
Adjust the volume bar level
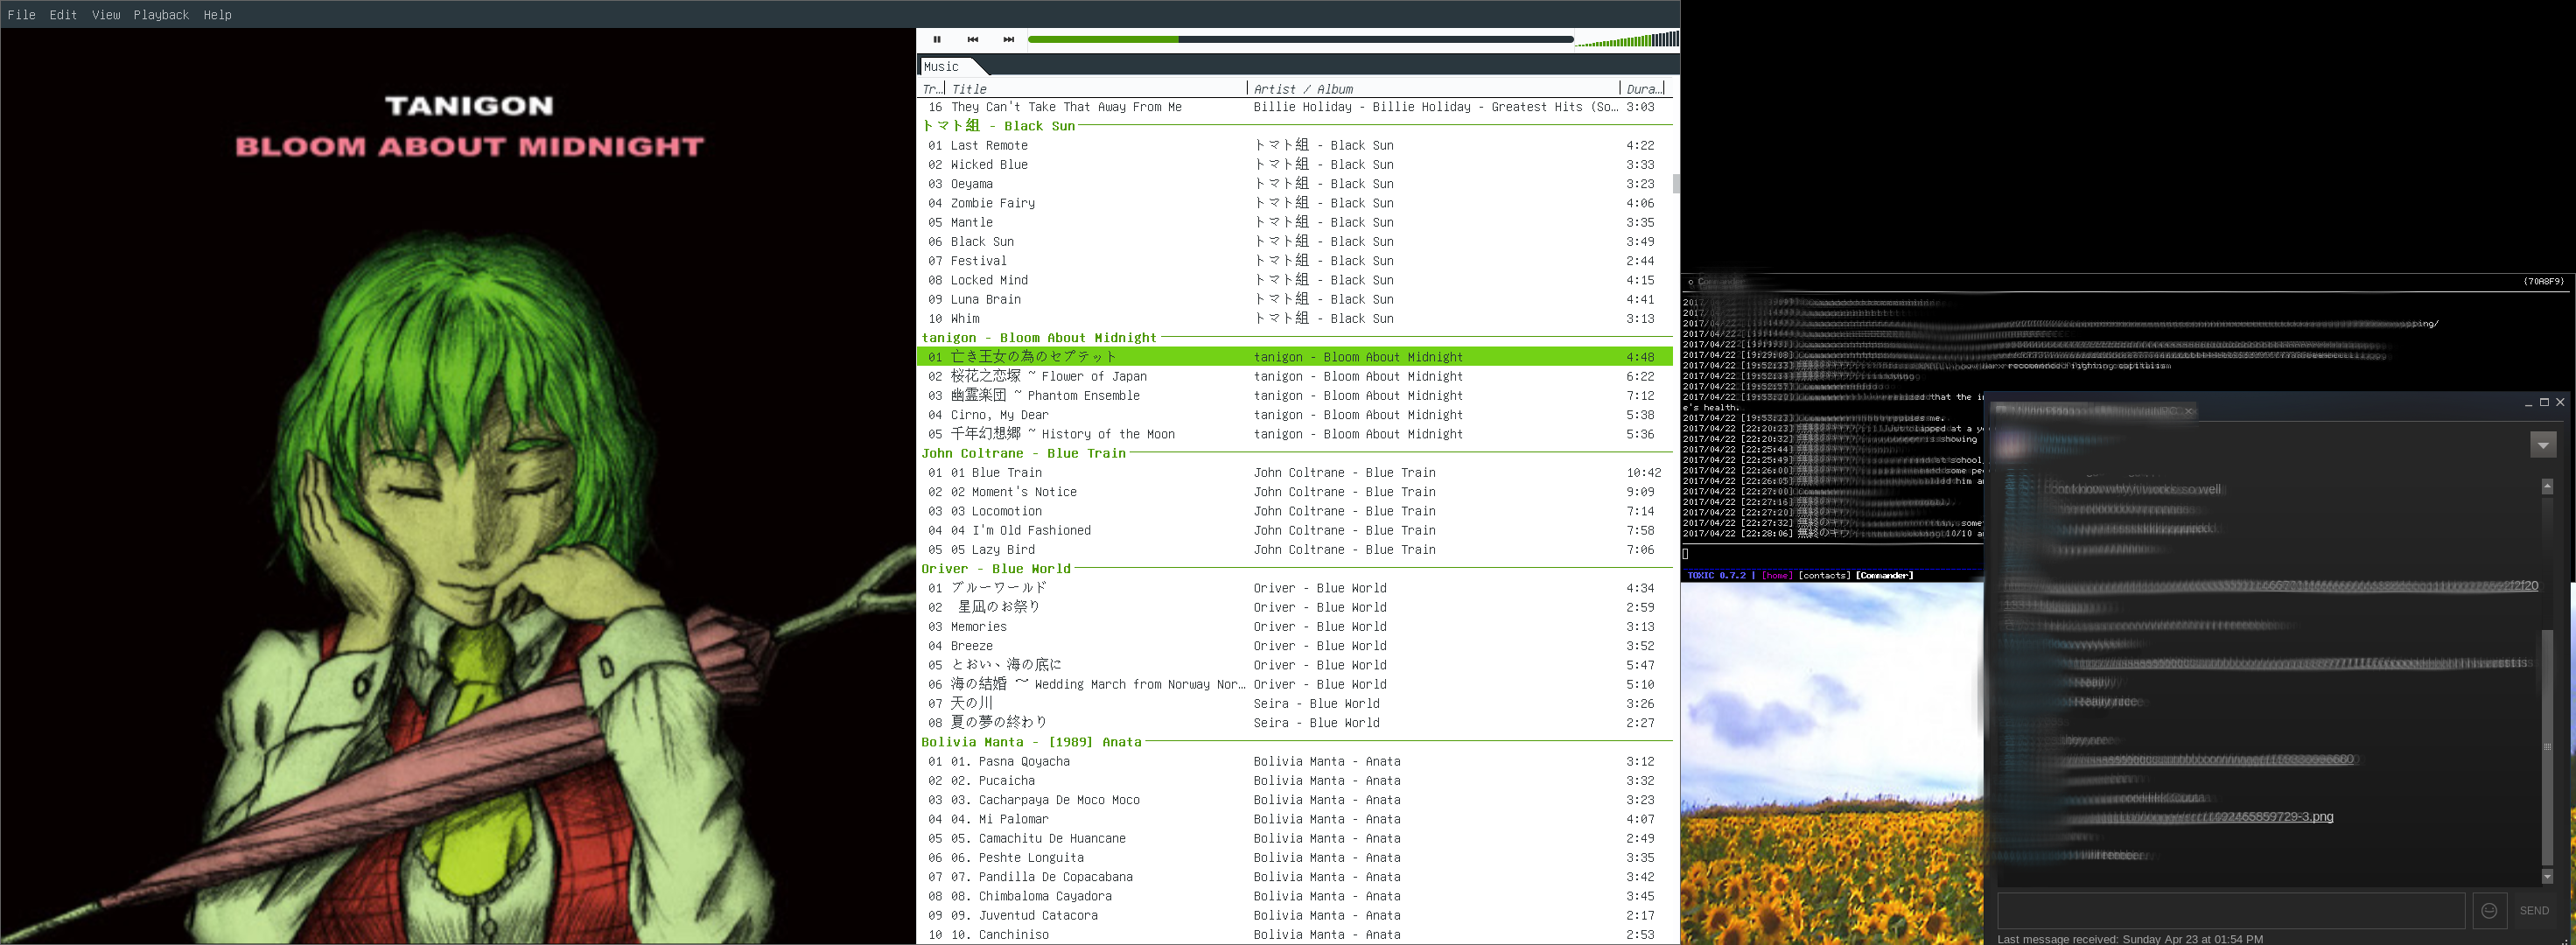pyautogui.click(x=1626, y=40)
